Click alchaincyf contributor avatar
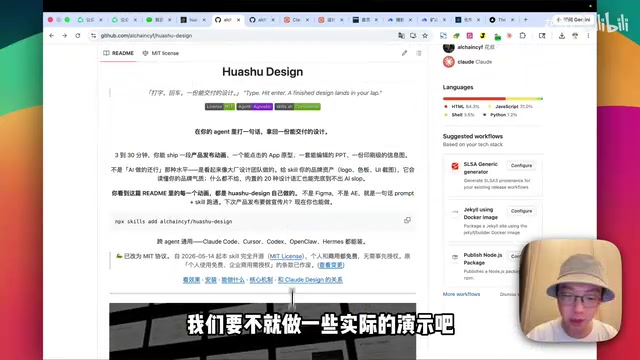This screenshot has height=360, width=640. click(x=449, y=48)
